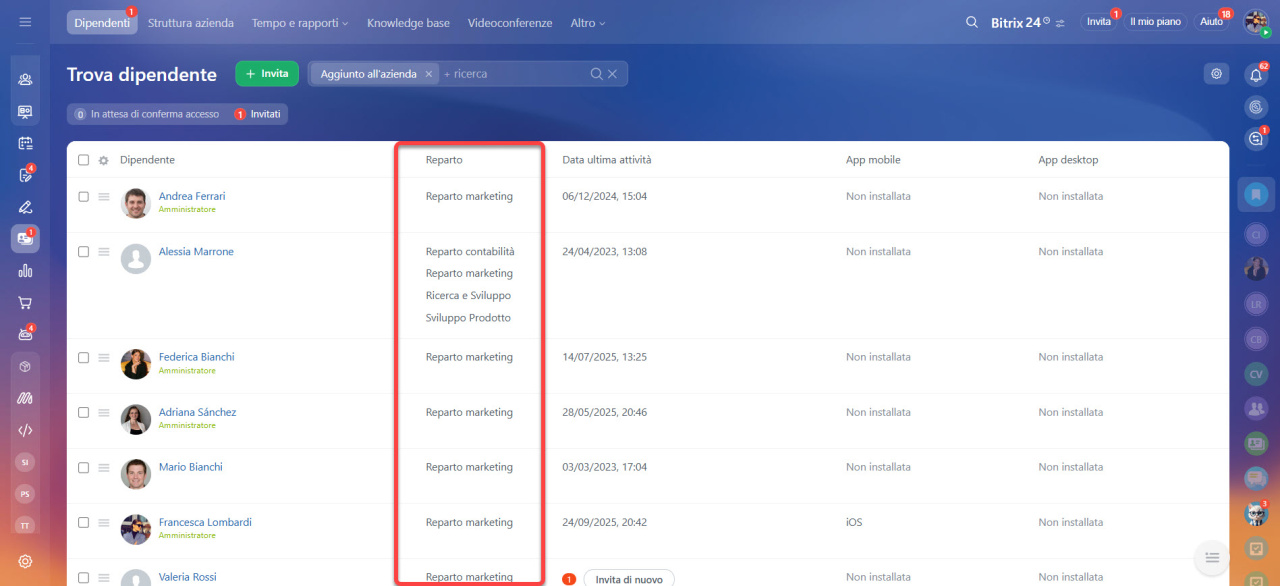Expand the Altro menu
This screenshot has width=1280, height=586.
(587, 22)
